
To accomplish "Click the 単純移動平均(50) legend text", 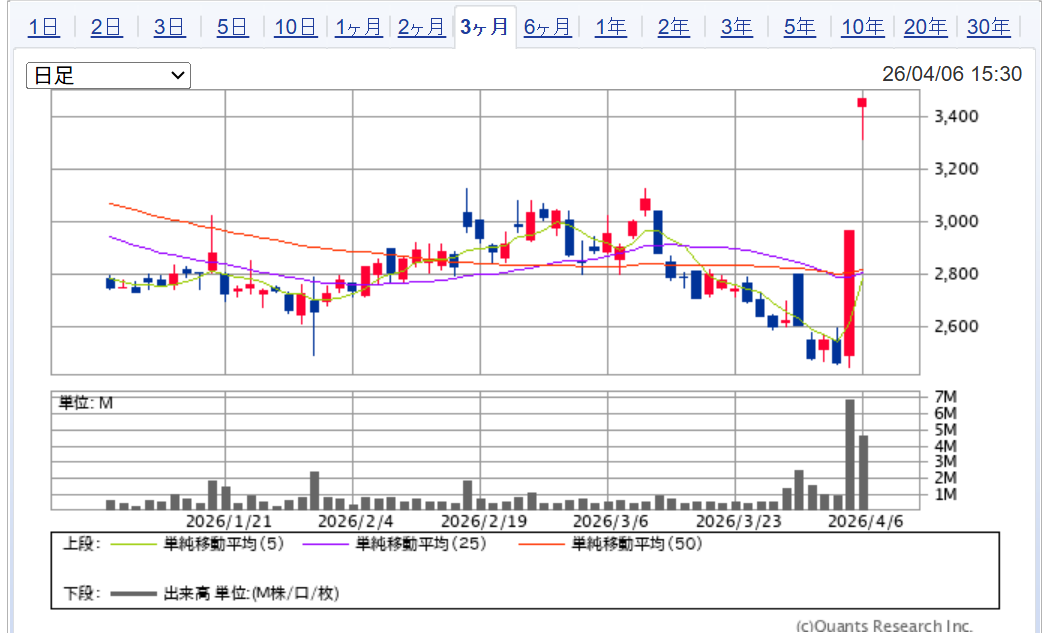I will pos(637,544).
